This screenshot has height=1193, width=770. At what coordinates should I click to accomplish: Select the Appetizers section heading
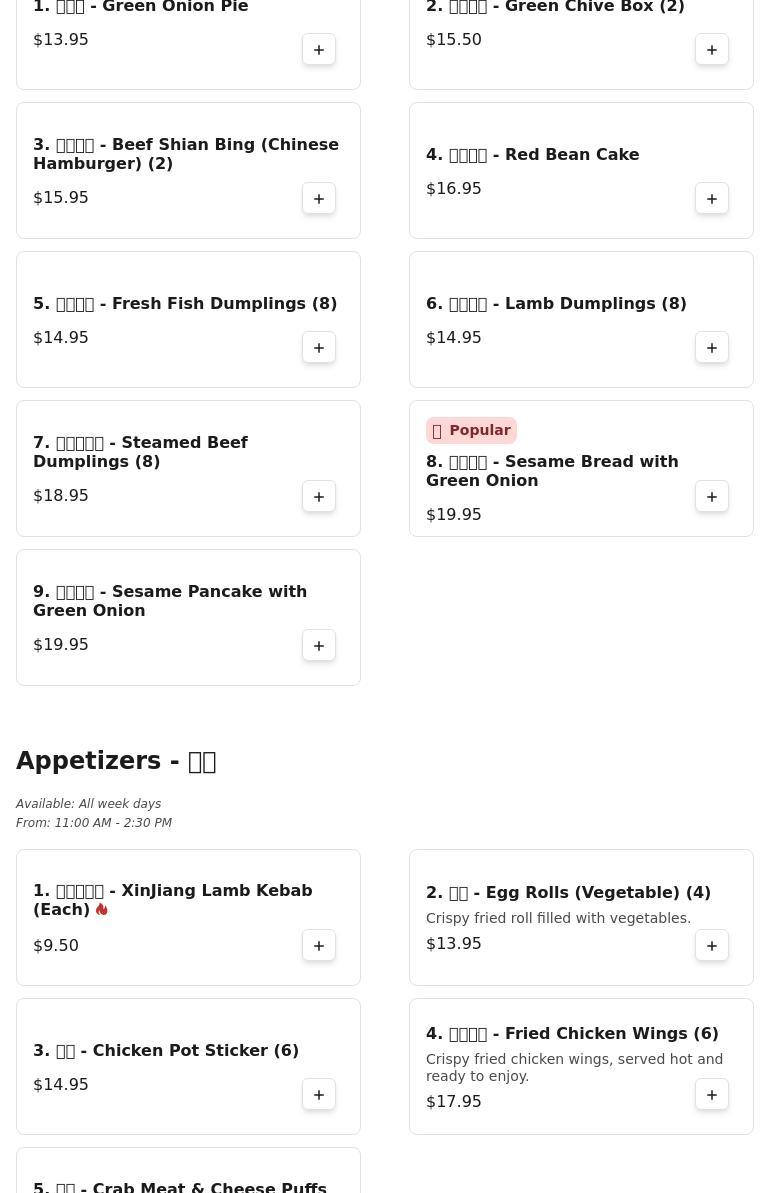pyautogui.click(x=116, y=761)
